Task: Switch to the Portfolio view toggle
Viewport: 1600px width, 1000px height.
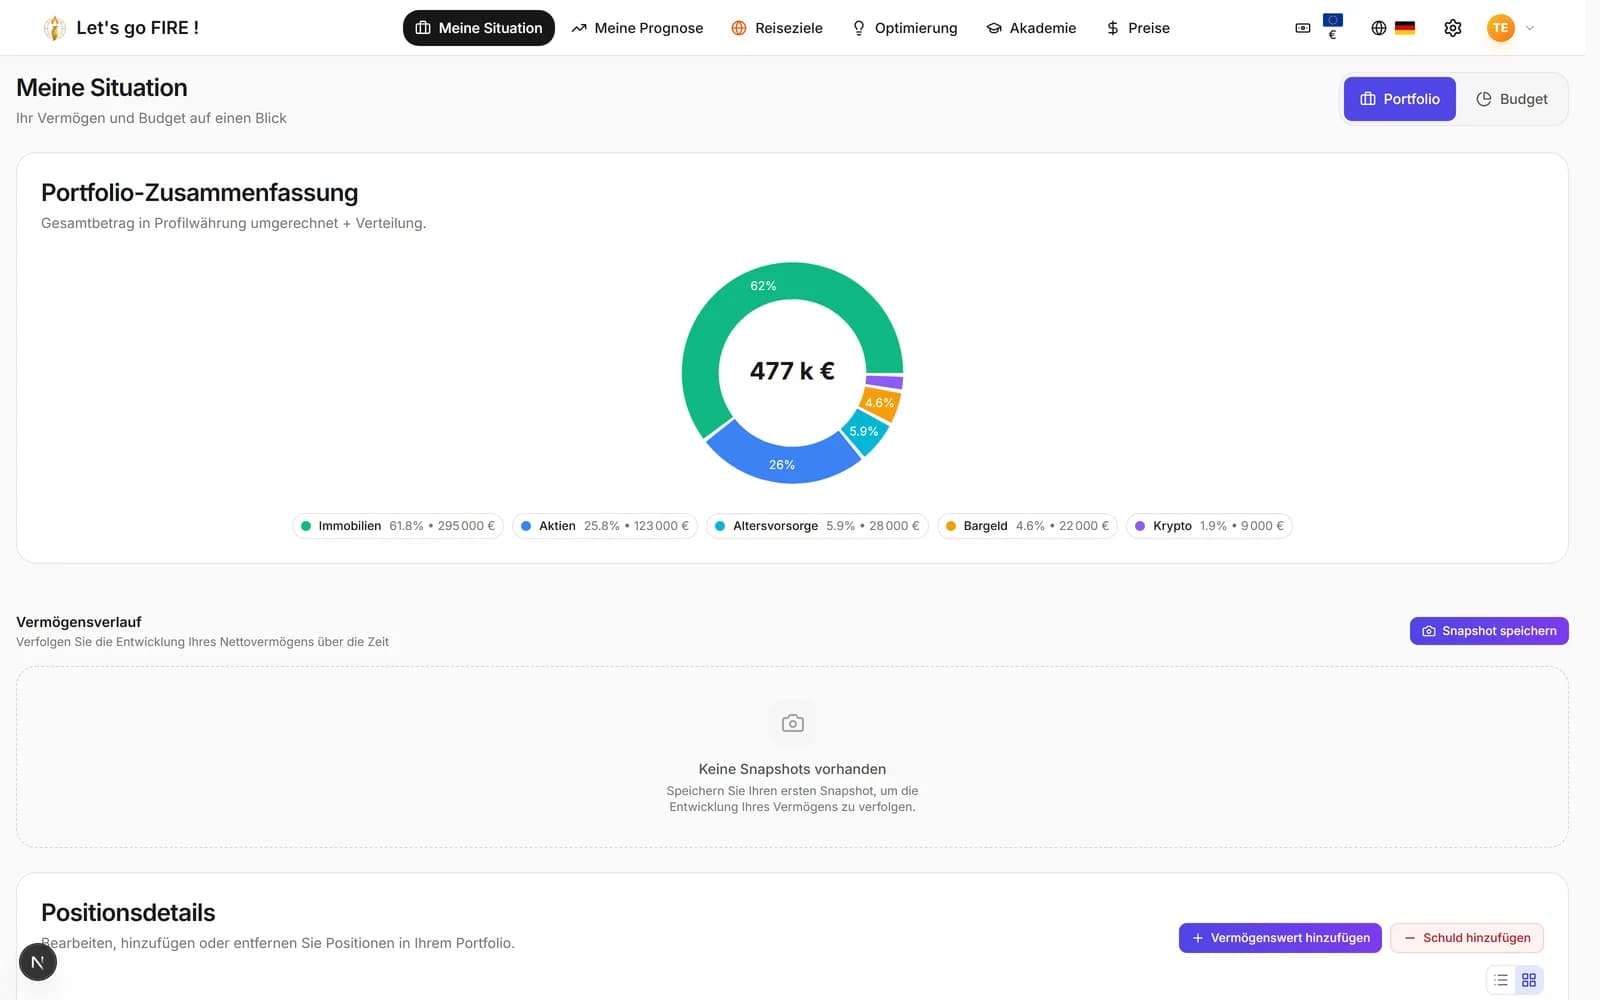Action: pos(1399,99)
